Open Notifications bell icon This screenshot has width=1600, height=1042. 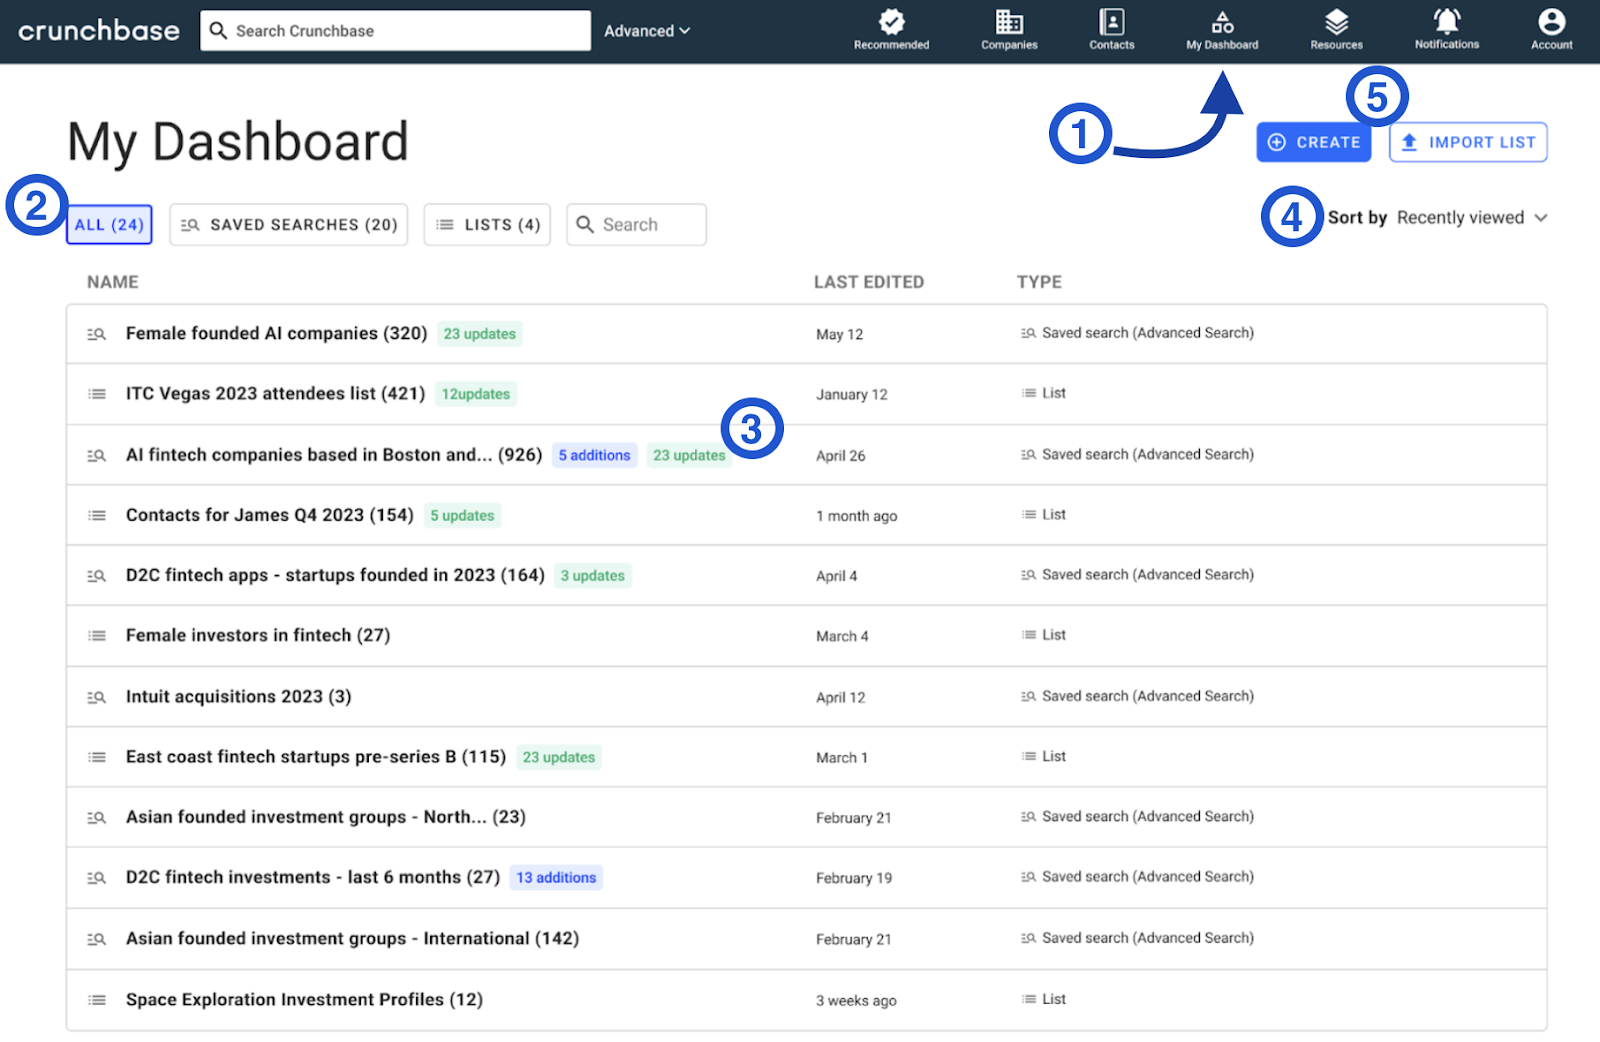pos(1445,28)
